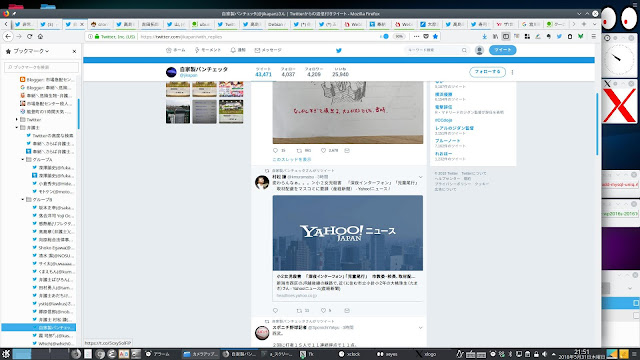
Task: List all tabs dropdown arrow
Action: (594, 24)
